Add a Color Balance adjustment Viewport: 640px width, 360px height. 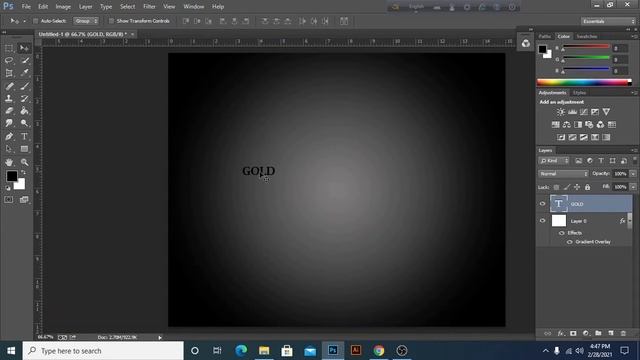(x=567, y=125)
